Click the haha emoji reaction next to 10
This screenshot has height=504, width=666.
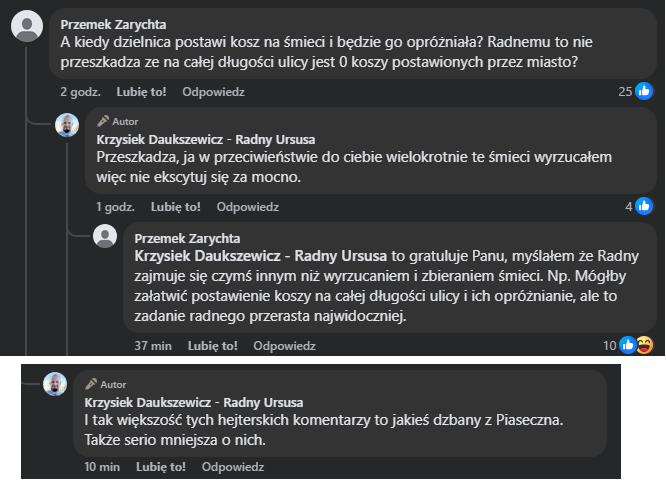pos(645,346)
